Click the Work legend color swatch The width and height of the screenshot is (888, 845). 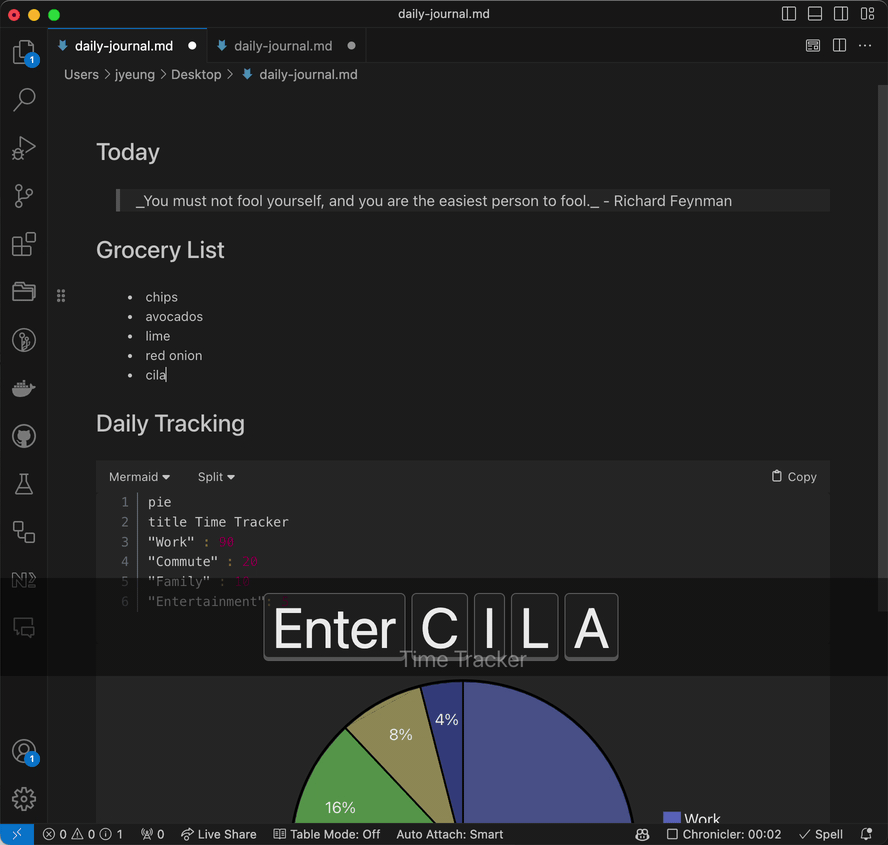tap(672, 817)
